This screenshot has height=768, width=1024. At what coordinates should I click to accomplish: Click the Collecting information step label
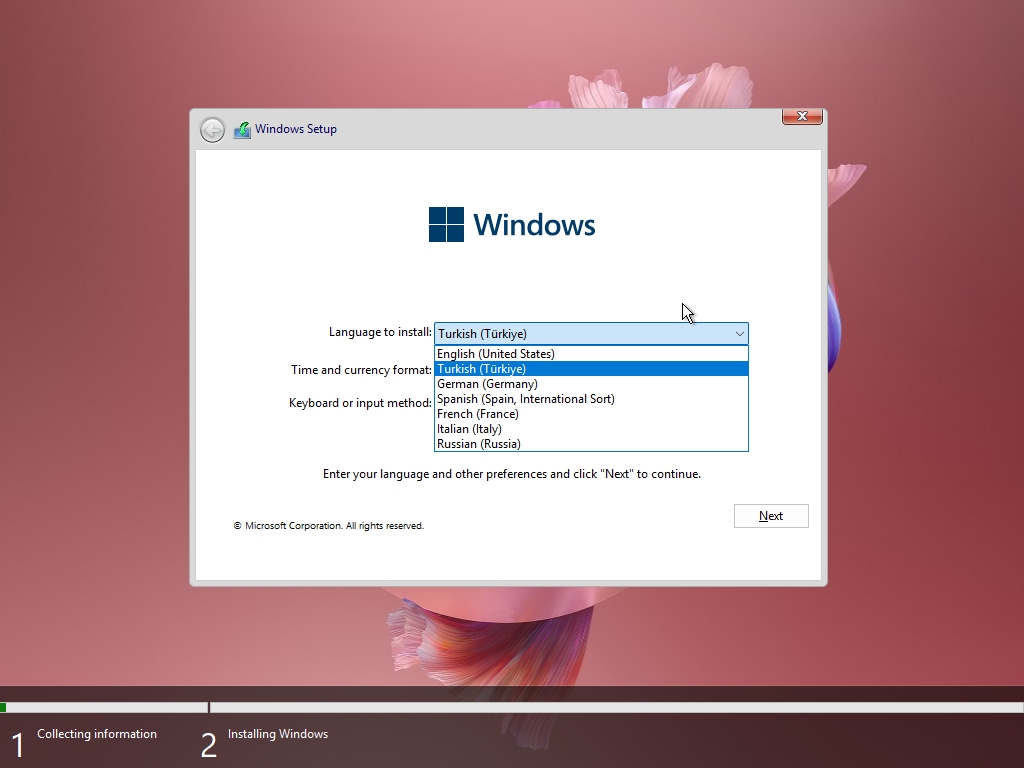97,734
